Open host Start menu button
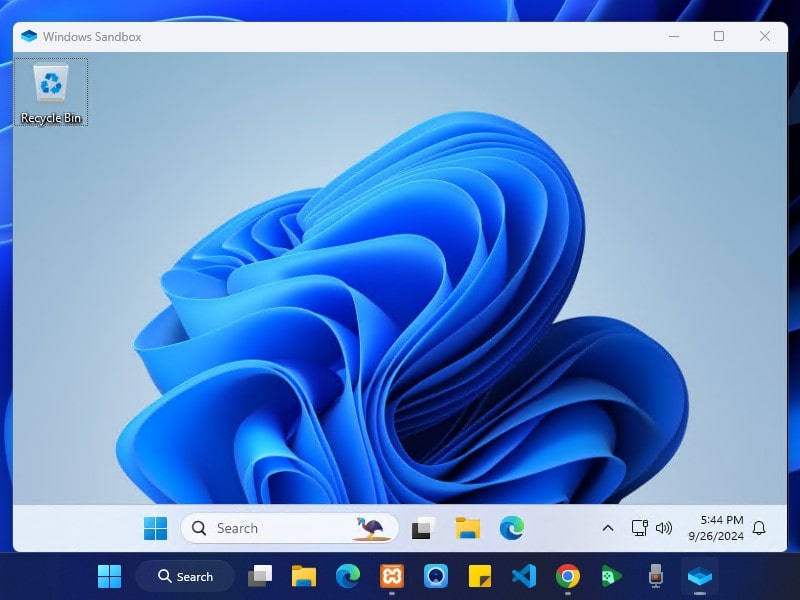The image size is (800, 600). [x=109, y=576]
